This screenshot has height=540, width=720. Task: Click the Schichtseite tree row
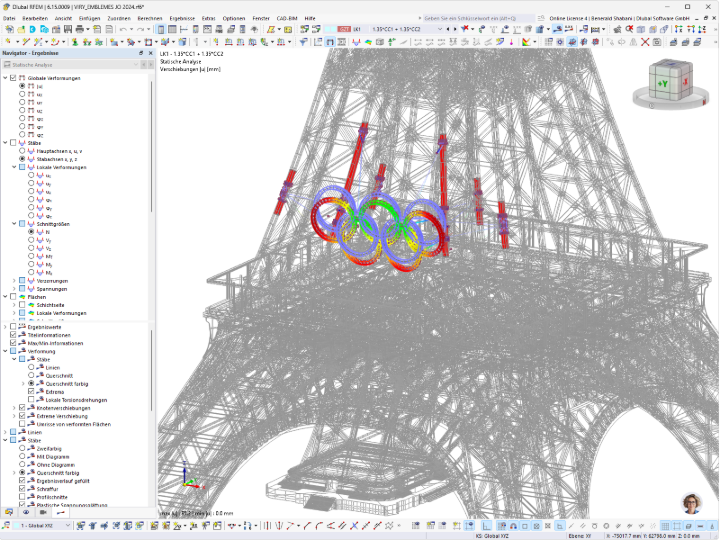(51, 305)
